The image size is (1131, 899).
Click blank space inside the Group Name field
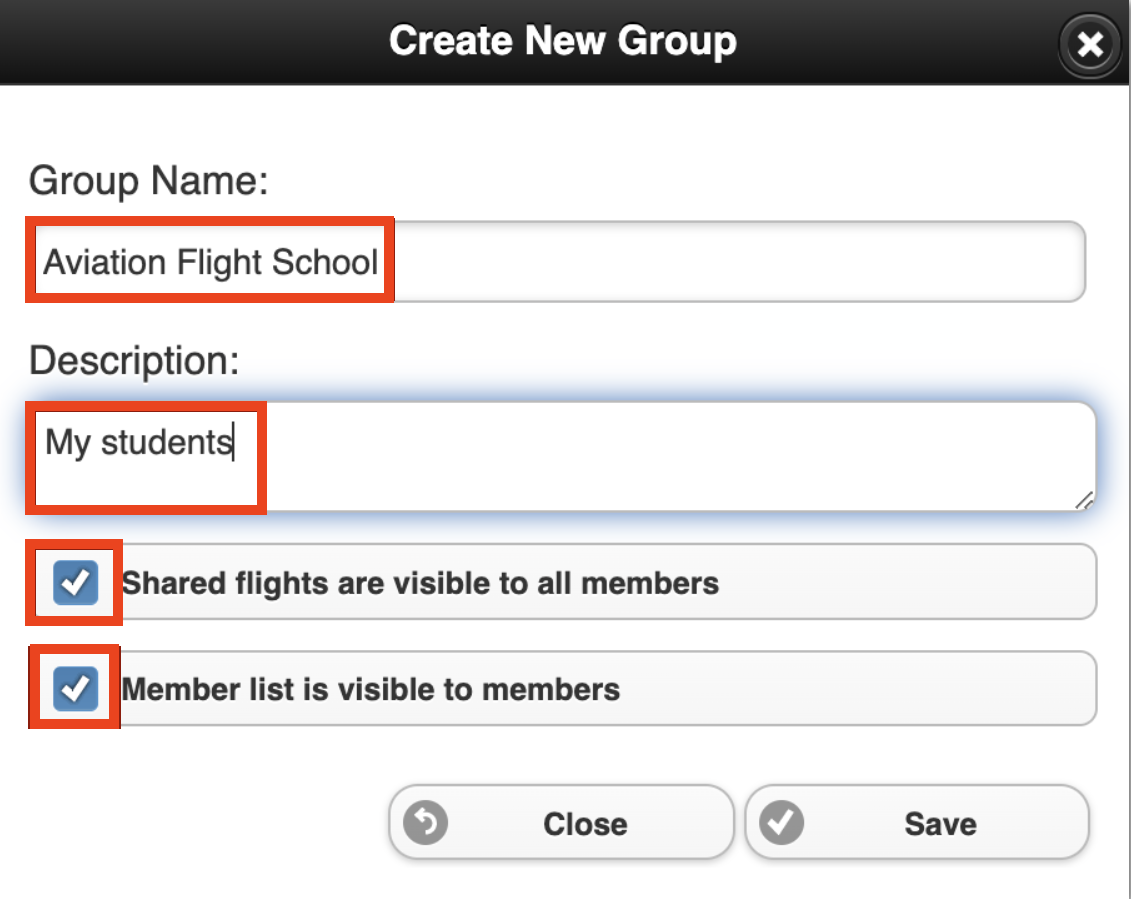click(736, 261)
